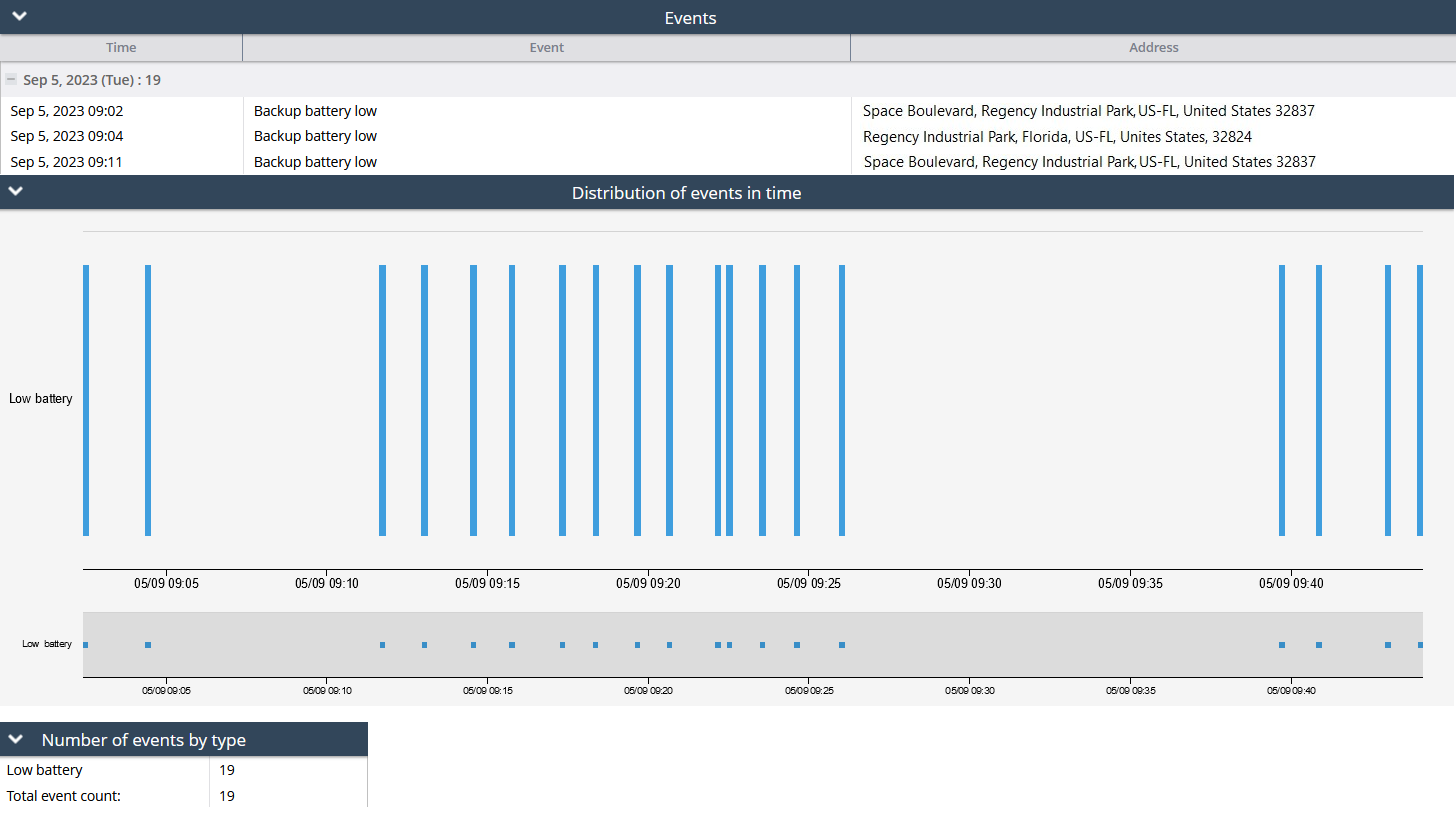Click the 'Number of events by type' title
Viewport: 1456px width, 814px height.
pos(144,740)
